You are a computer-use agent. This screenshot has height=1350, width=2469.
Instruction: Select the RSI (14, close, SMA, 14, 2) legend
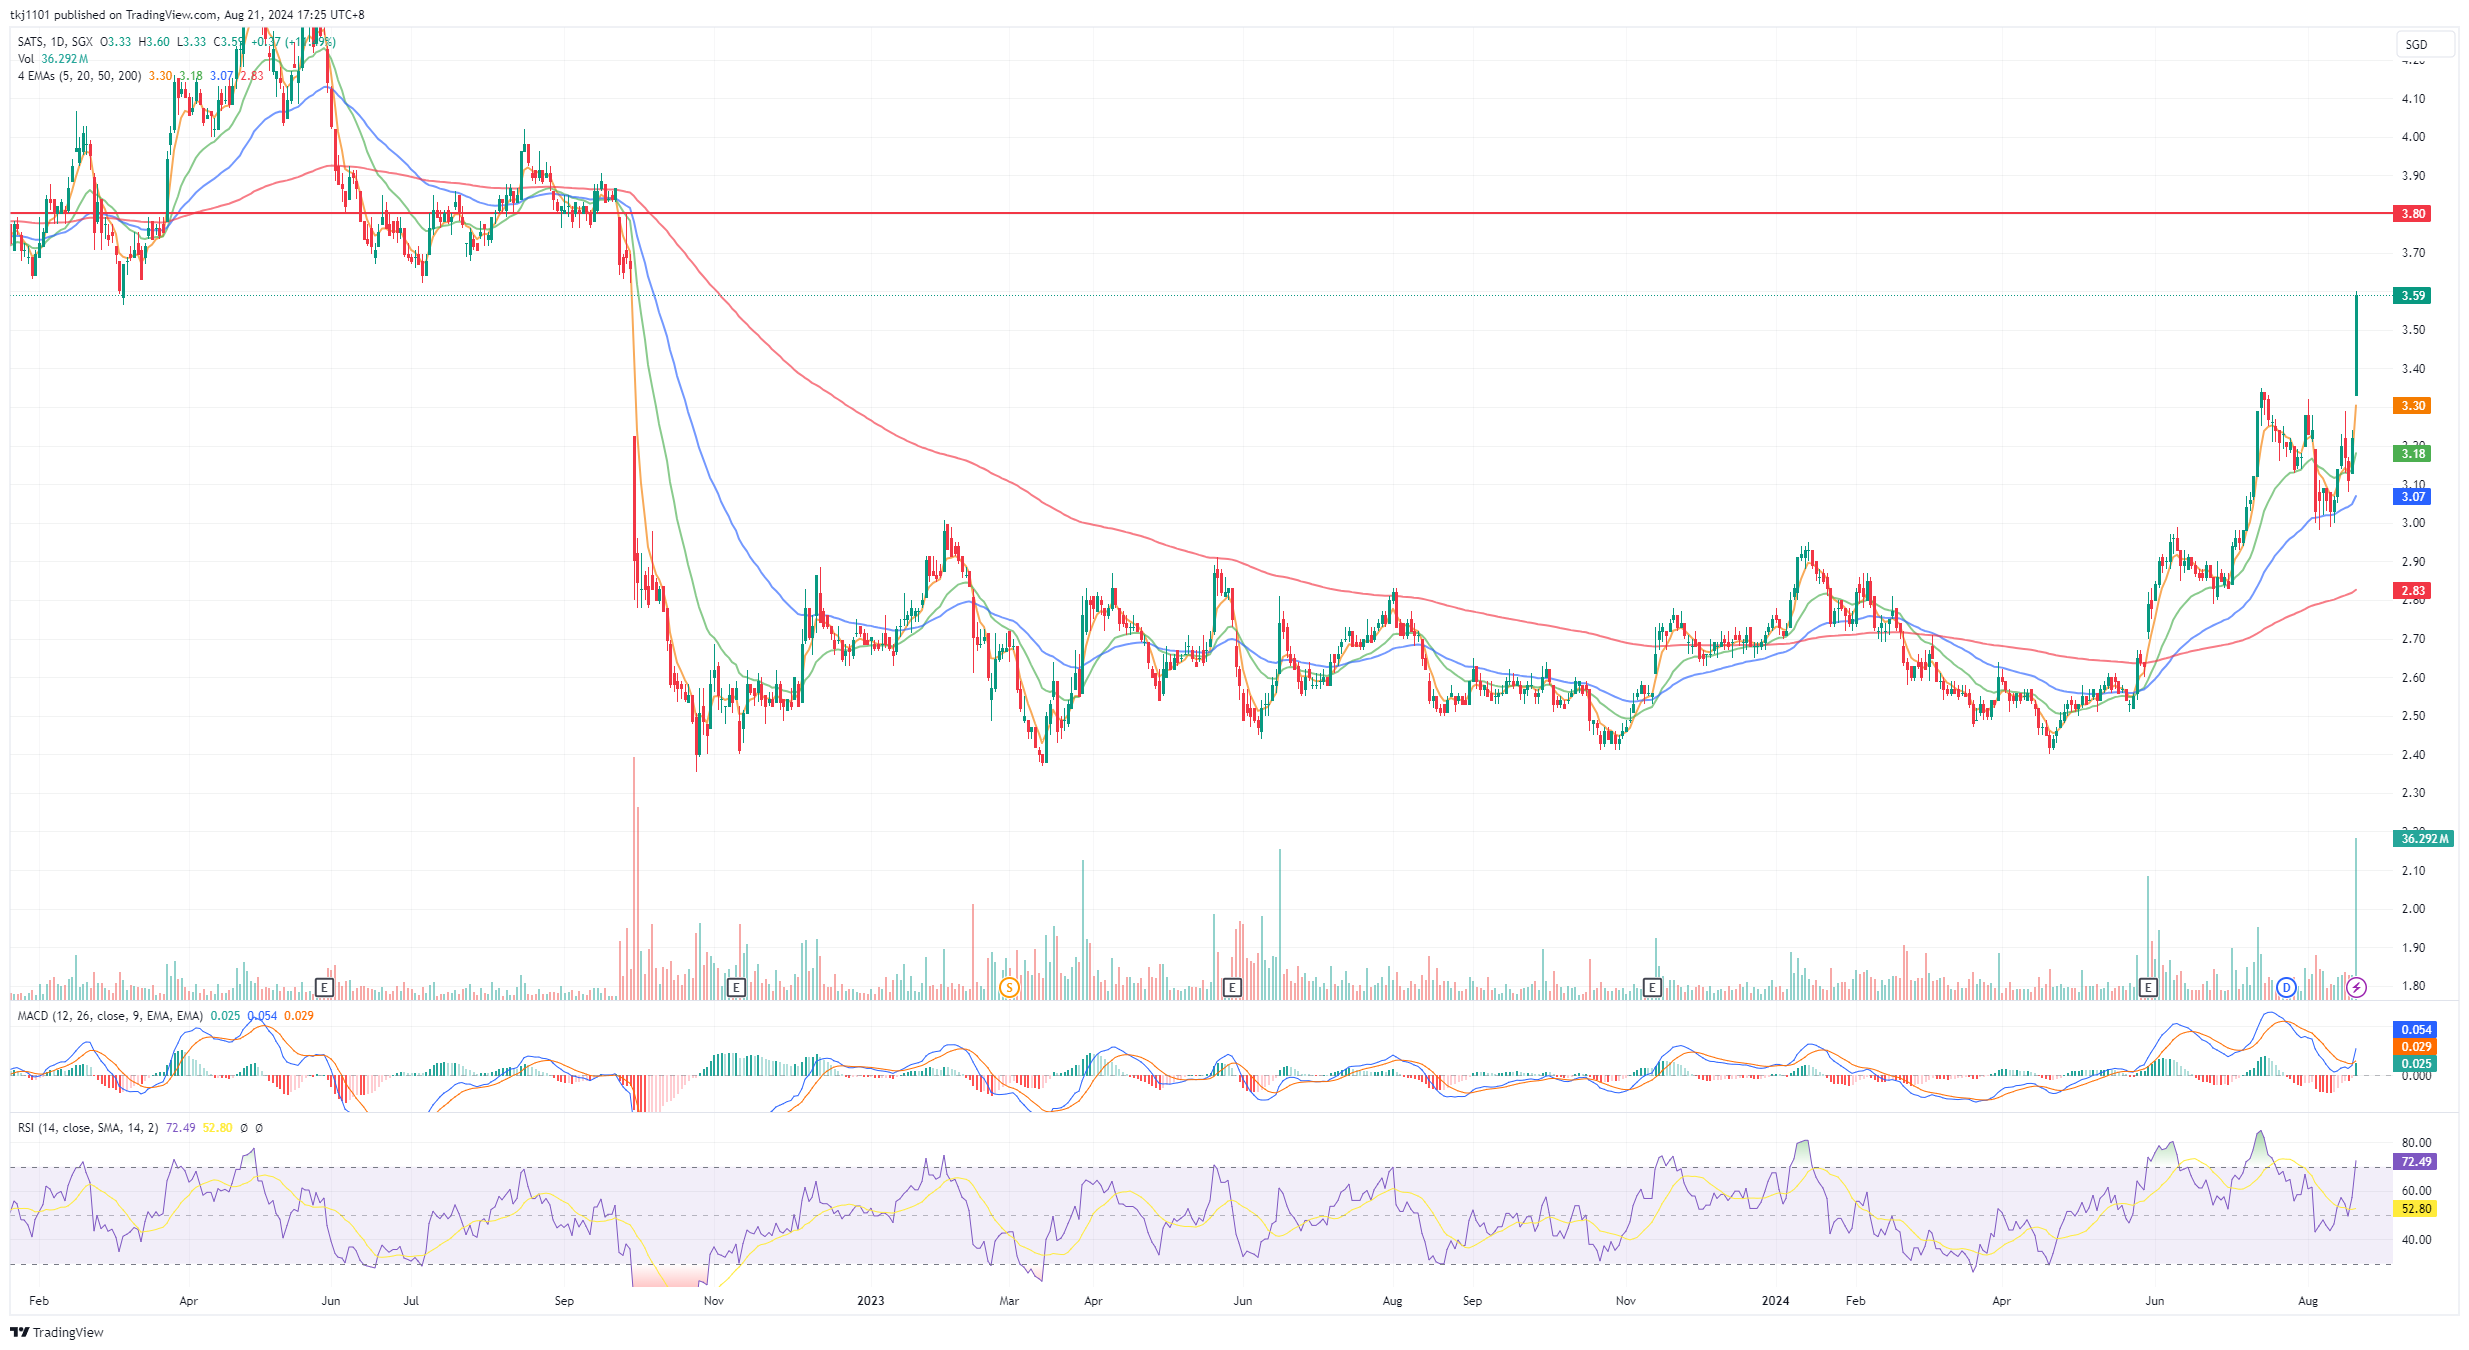tap(88, 1128)
